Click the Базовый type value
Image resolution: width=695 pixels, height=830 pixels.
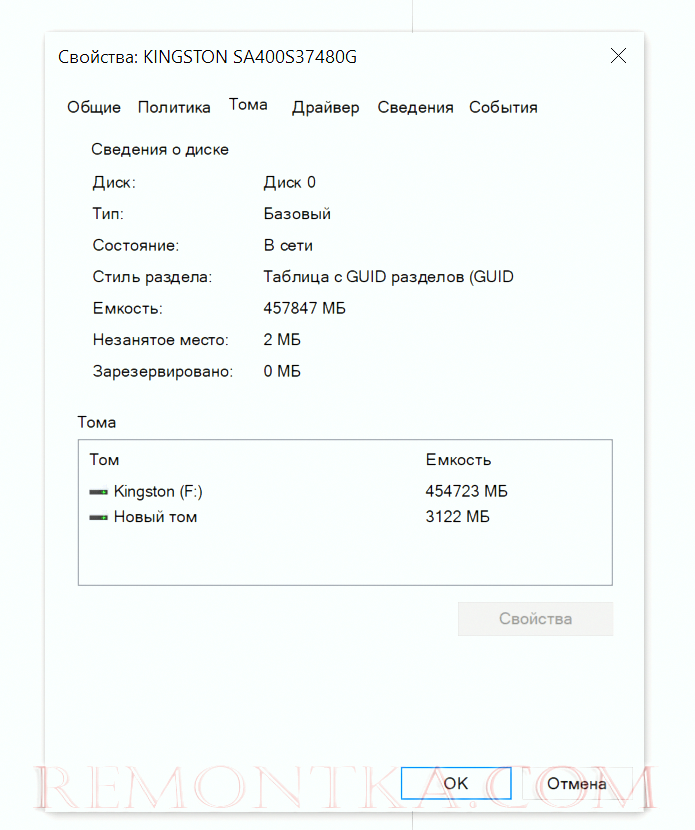[297, 214]
